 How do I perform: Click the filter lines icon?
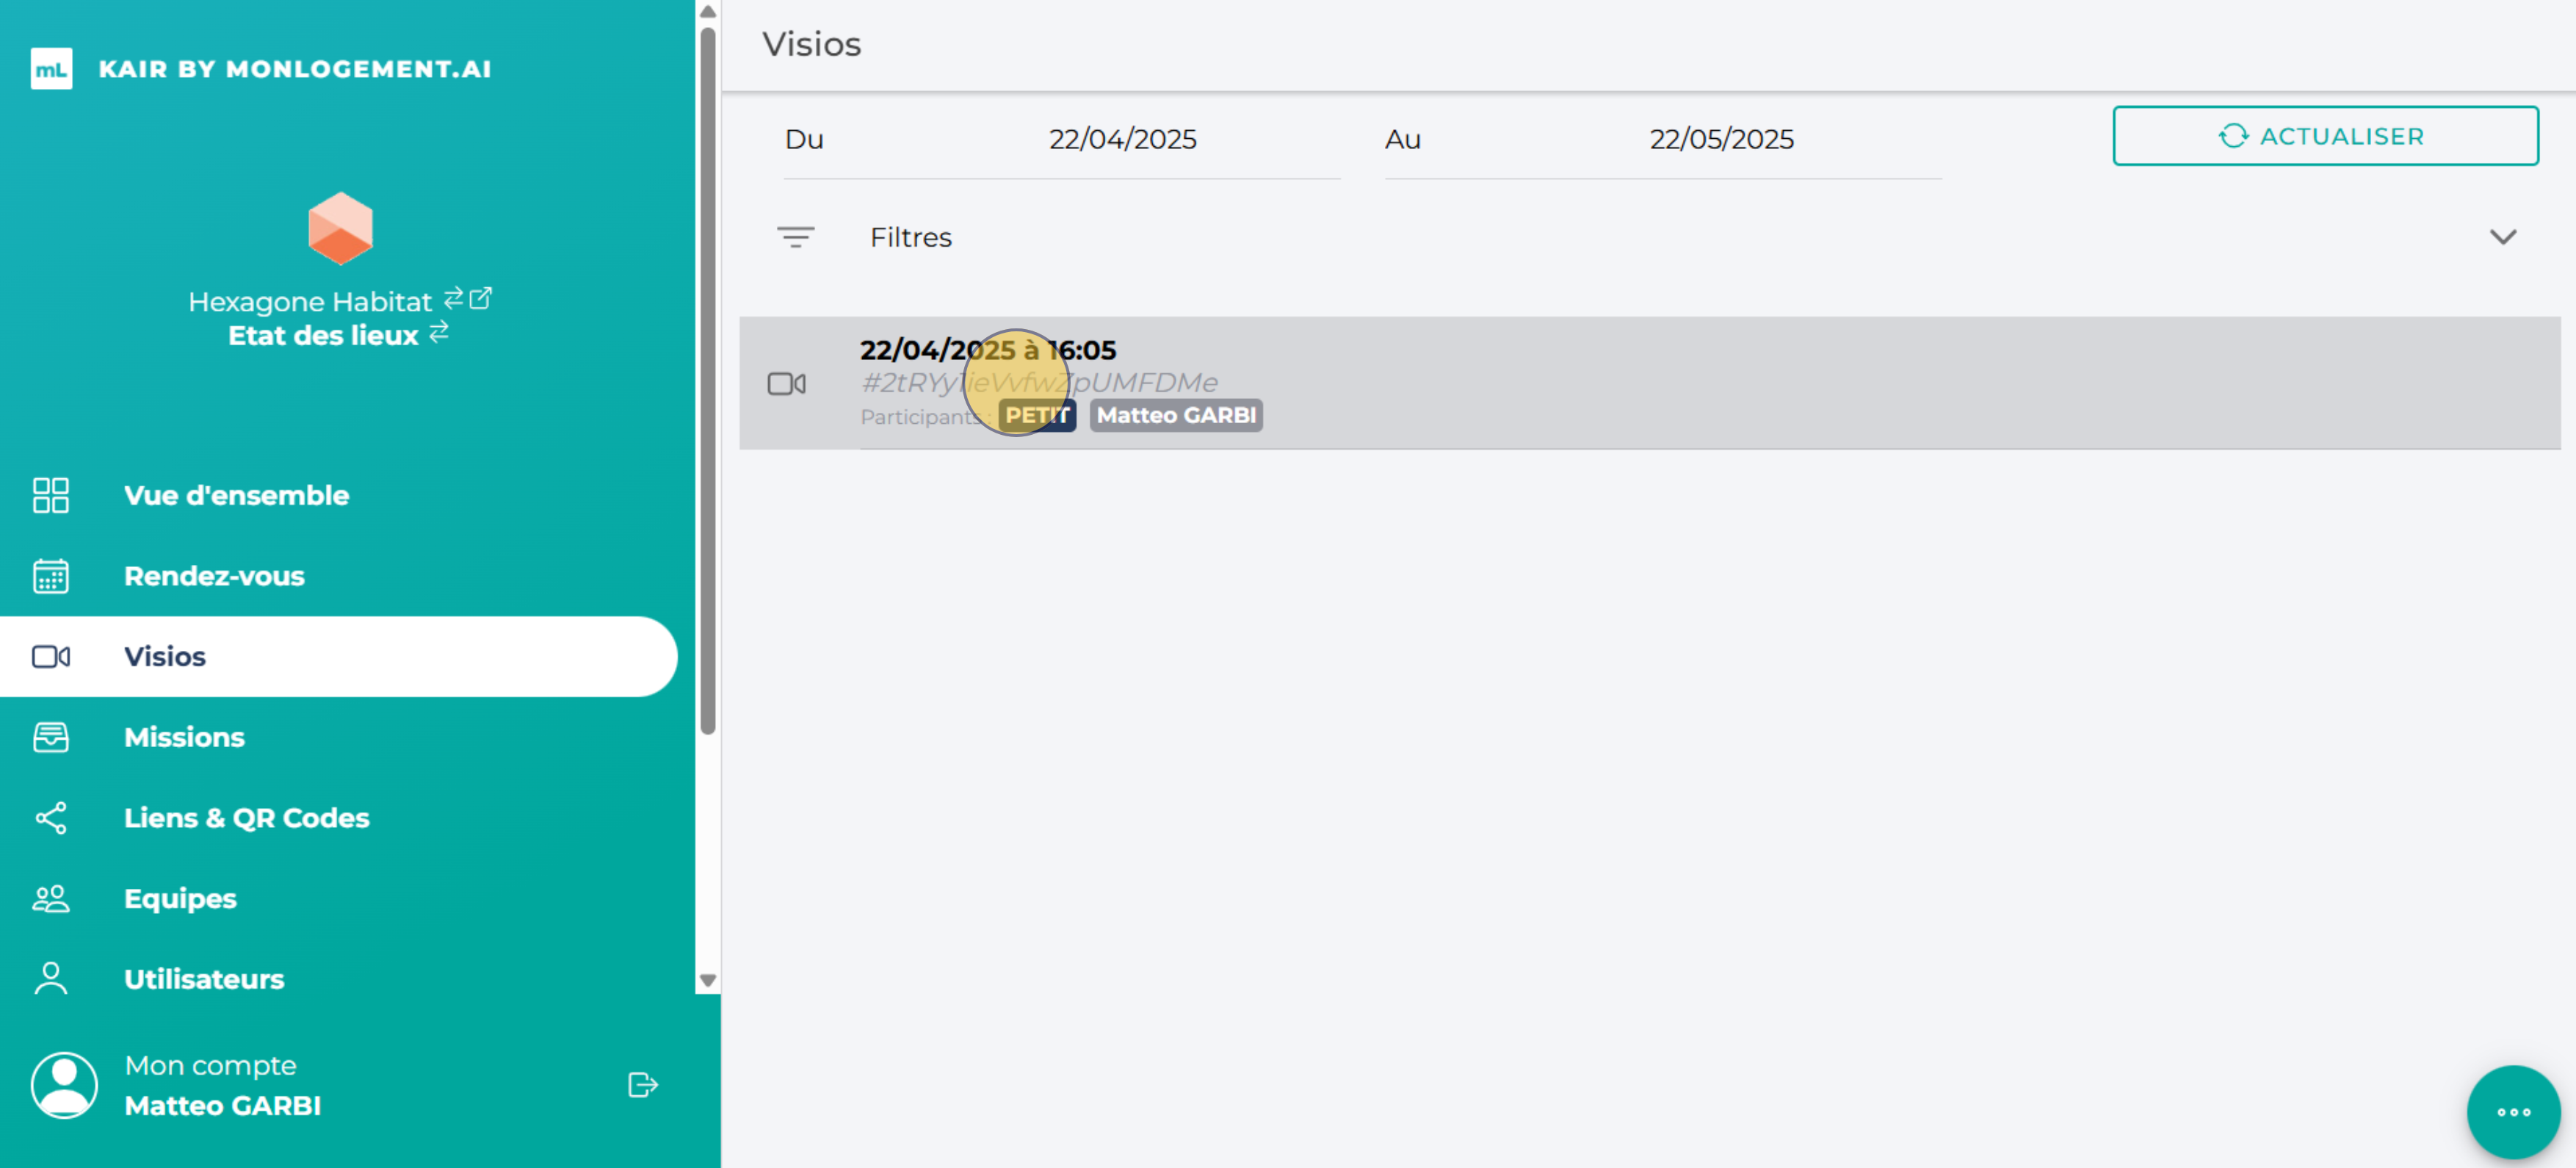(795, 237)
